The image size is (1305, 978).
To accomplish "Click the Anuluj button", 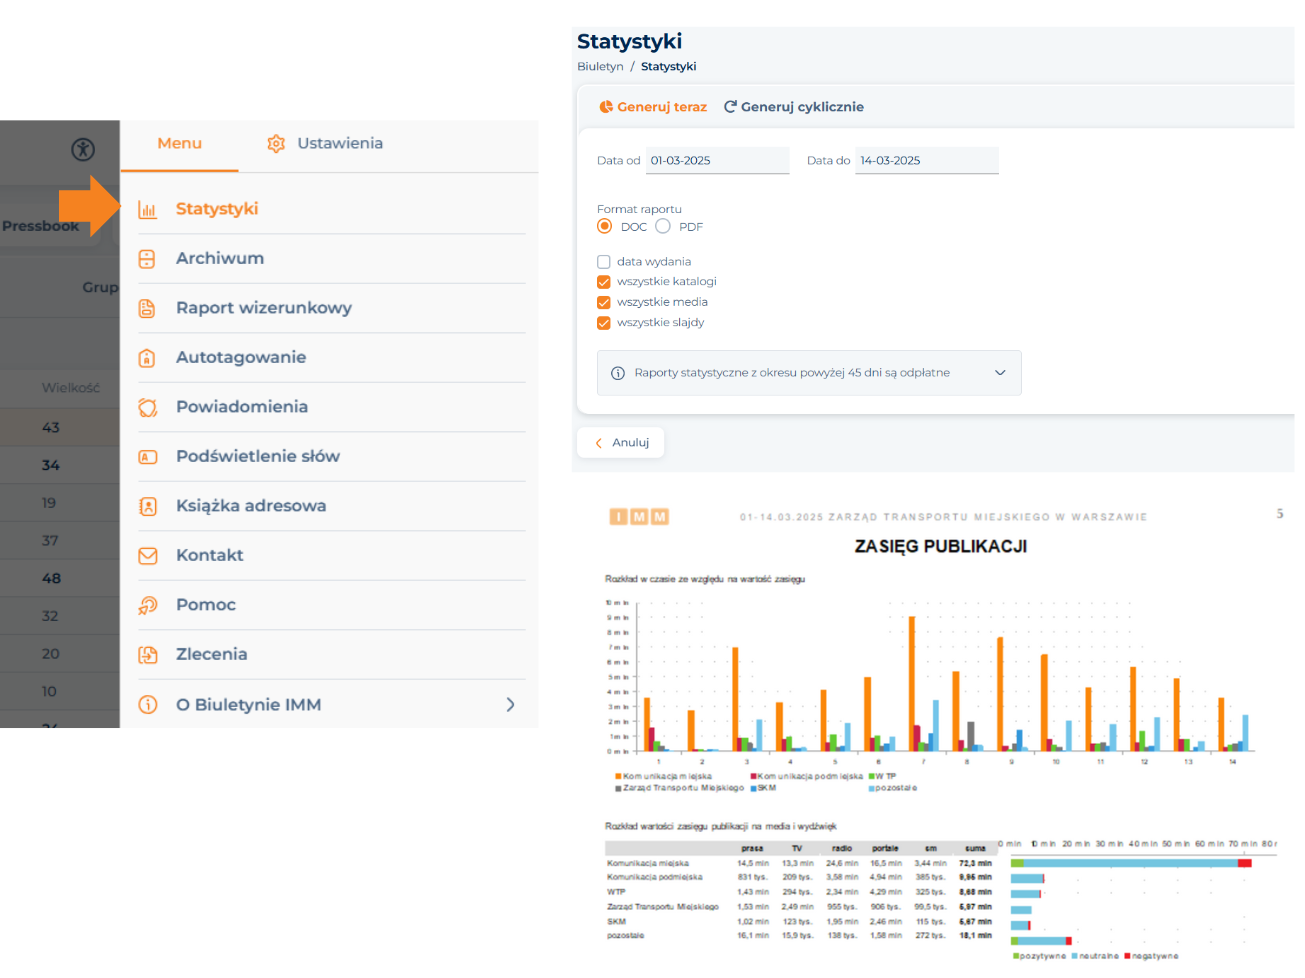I will pyautogui.click(x=621, y=443).
